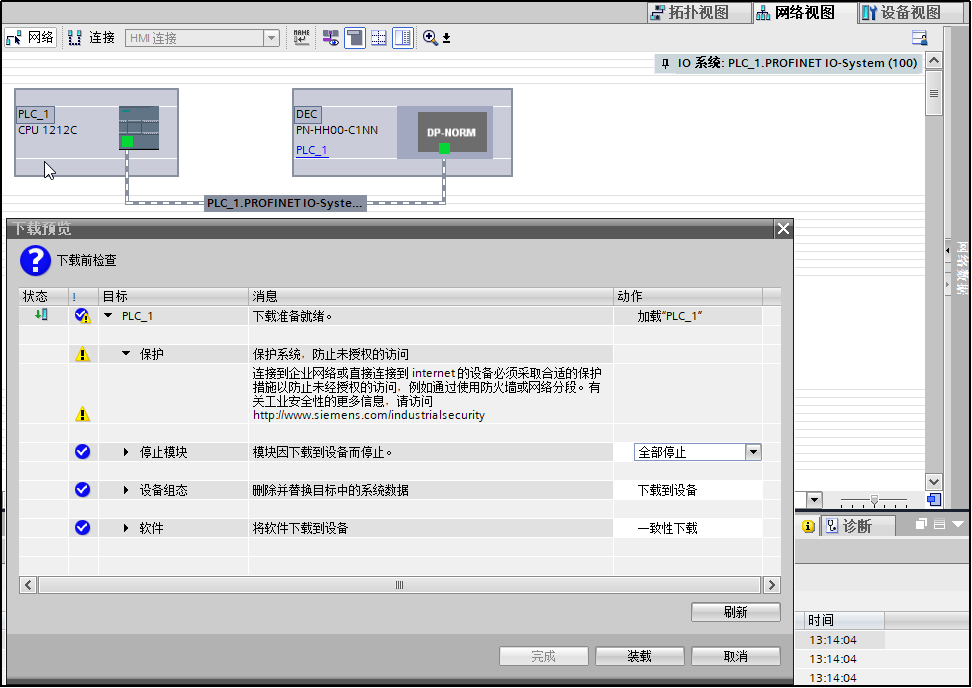This screenshot has width=972, height=688.
Task: Click the blue check icon for 设备组态
Action: pyautogui.click(x=82, y=490)
